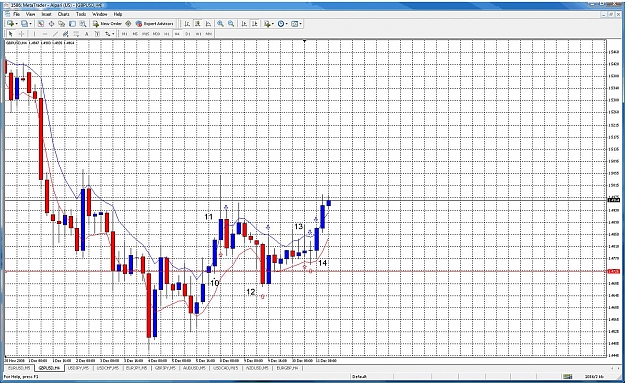Expand the New Chart dropdown arrow

coord(17,24)
